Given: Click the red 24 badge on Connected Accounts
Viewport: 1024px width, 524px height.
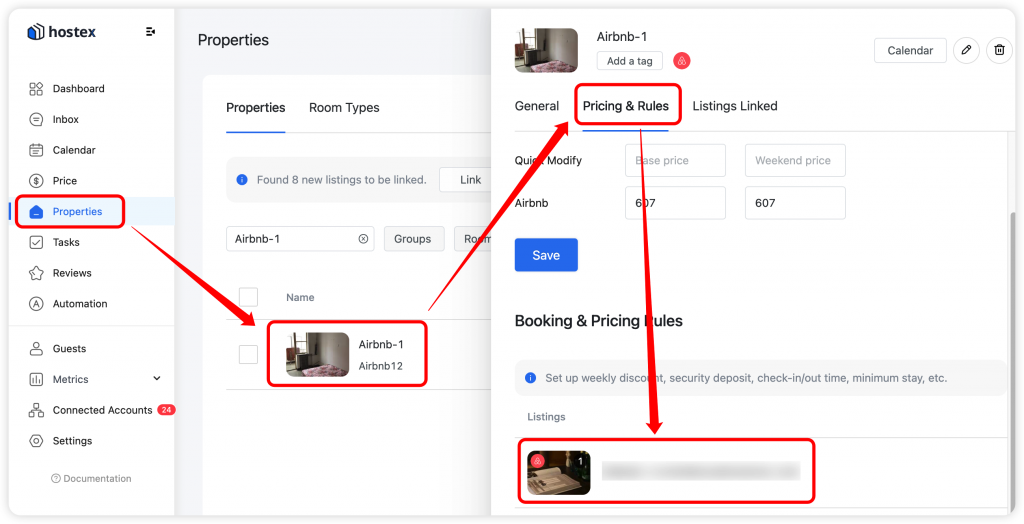Looking at the screenshot, I should [167, 410].
